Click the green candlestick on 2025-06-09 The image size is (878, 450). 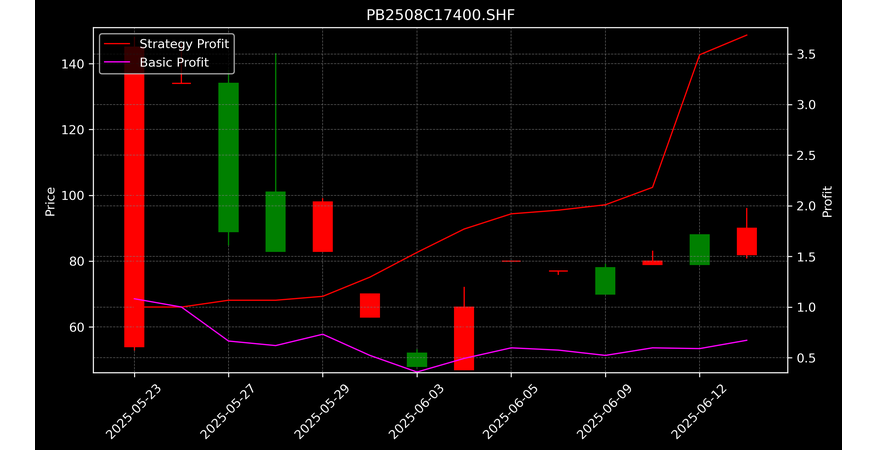click(x=605, y=281)
